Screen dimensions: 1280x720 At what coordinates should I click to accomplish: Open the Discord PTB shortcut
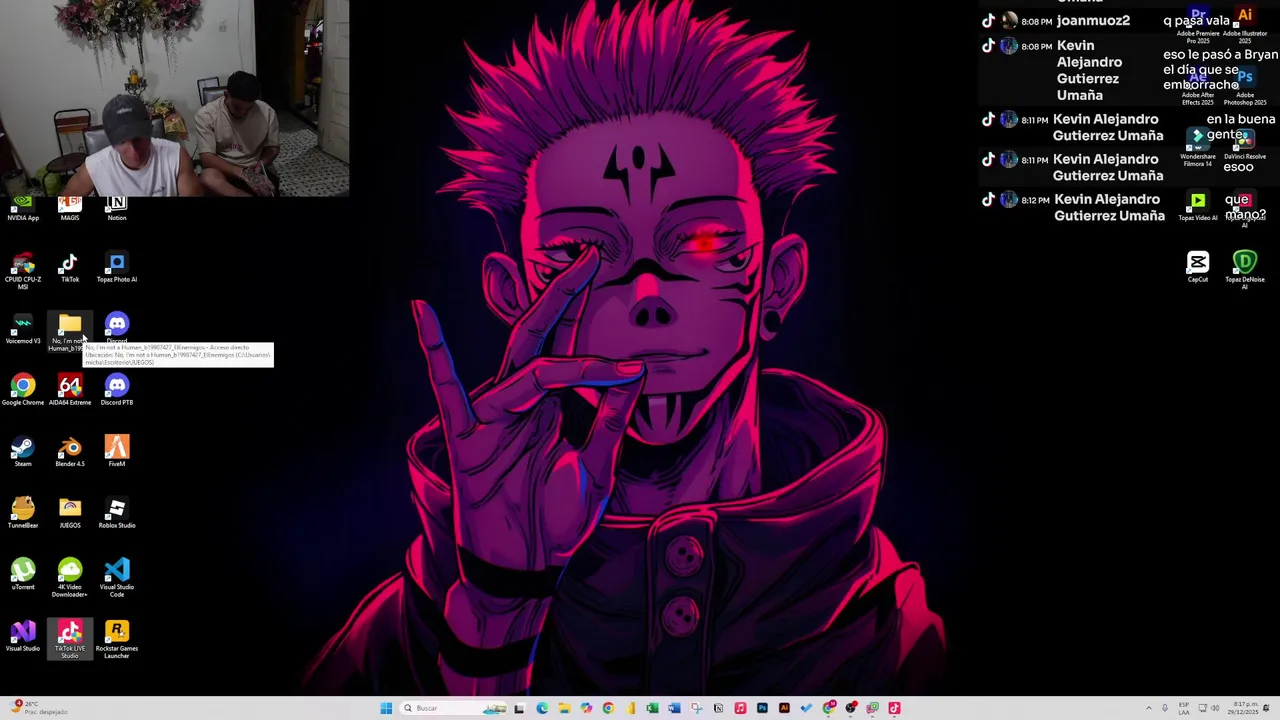(x=117, y=391)
